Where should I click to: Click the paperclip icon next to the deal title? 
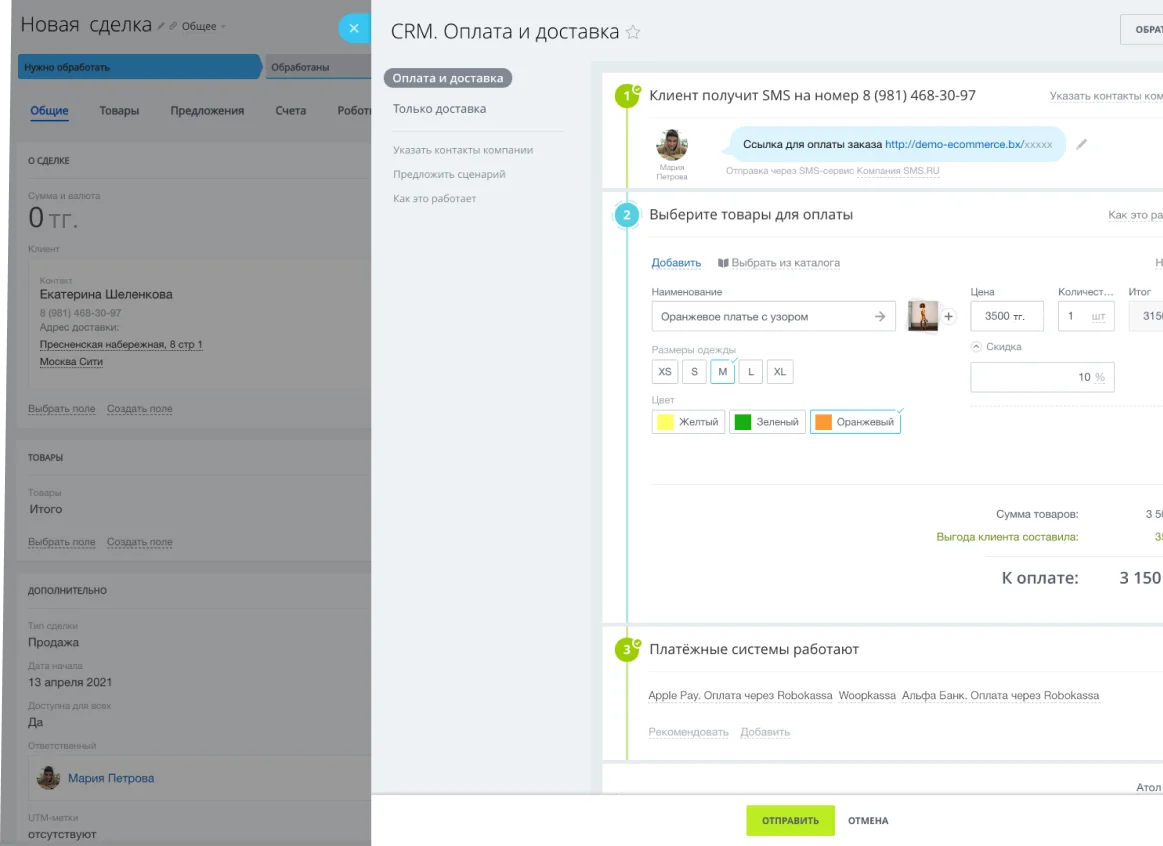click(174, 25)
